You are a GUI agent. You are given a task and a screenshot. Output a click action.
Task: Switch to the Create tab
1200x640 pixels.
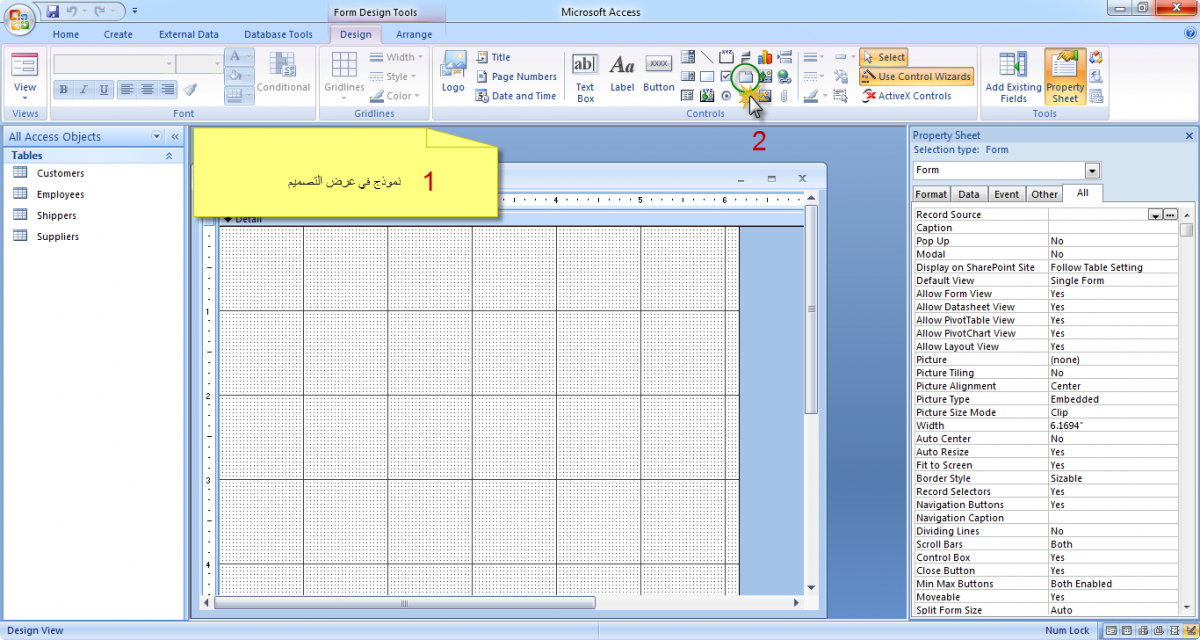click(x=118, y=34)
